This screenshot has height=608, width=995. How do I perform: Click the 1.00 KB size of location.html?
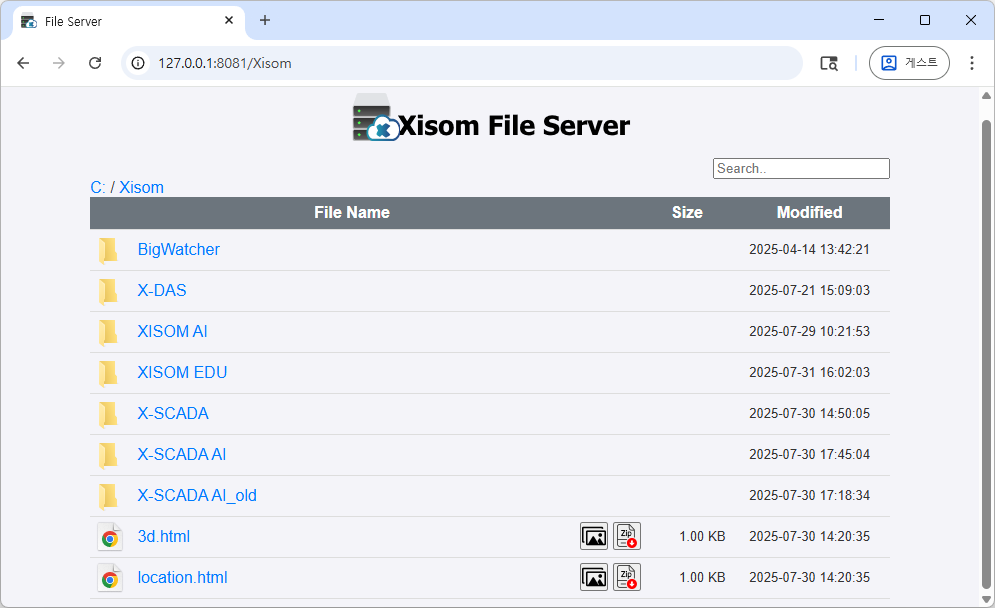[x=702, y=578]
